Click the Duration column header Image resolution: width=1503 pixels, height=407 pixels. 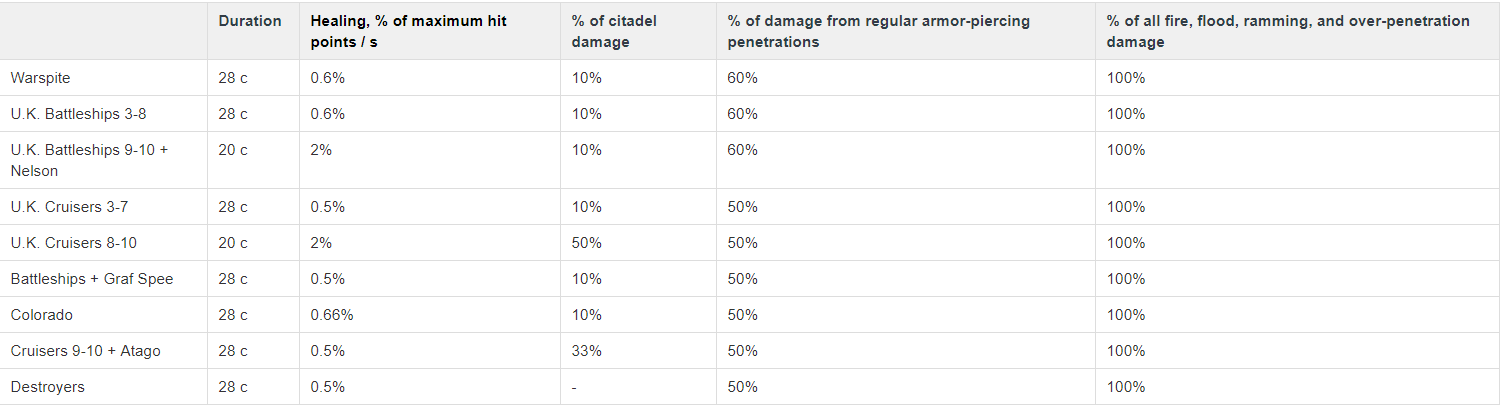point(250,21)
